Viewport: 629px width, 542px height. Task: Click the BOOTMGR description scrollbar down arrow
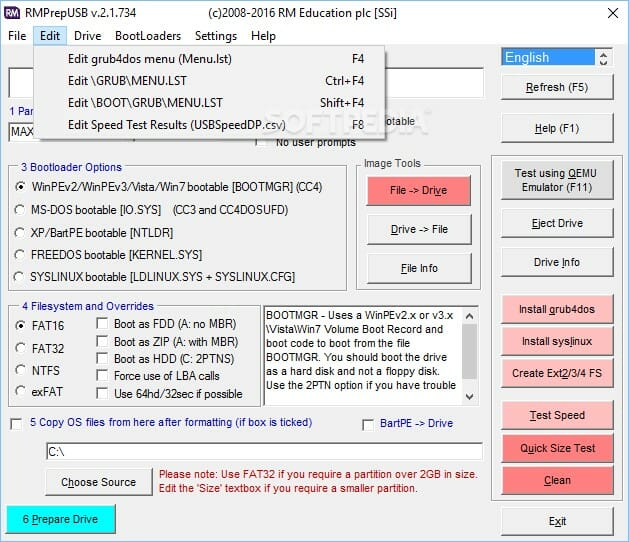point(469,396)
